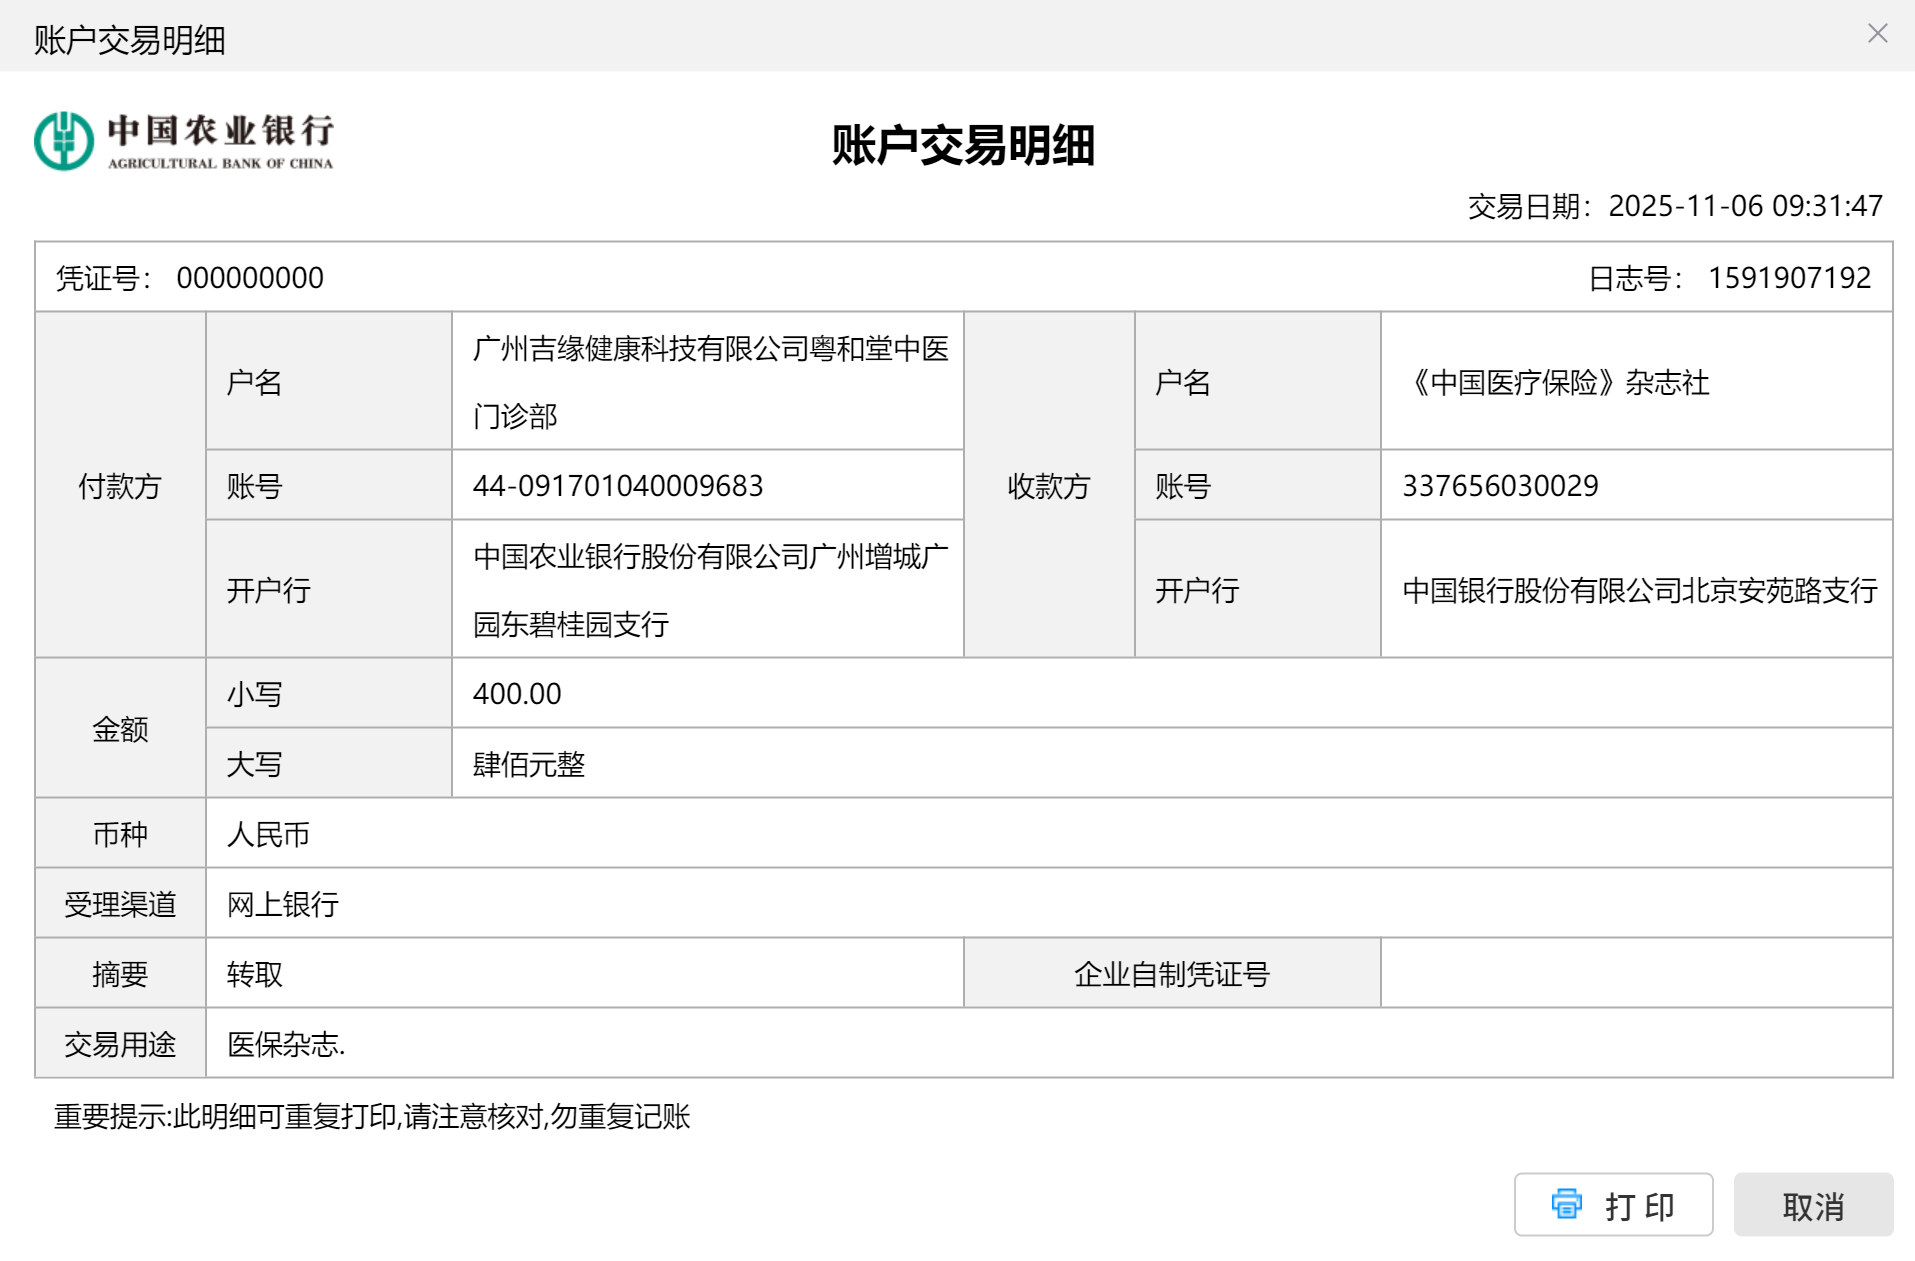Viewport: 1915px width, 1261px height.
Task: Click the transaction purpose 医保杂志
Action: click(x=285, y=1045)
